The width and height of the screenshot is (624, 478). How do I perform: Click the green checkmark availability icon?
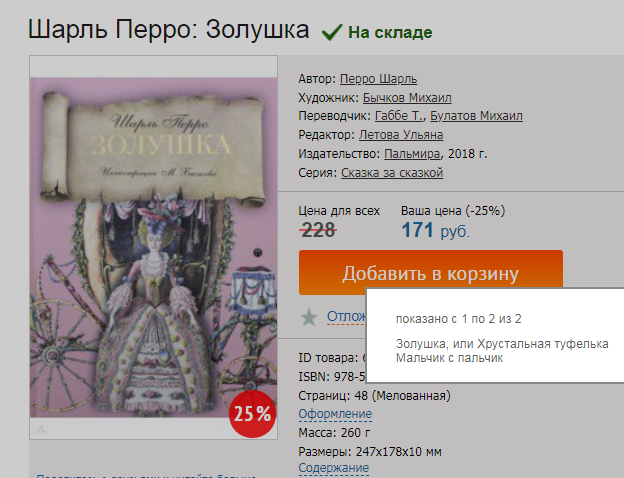[x=331, y=32]
